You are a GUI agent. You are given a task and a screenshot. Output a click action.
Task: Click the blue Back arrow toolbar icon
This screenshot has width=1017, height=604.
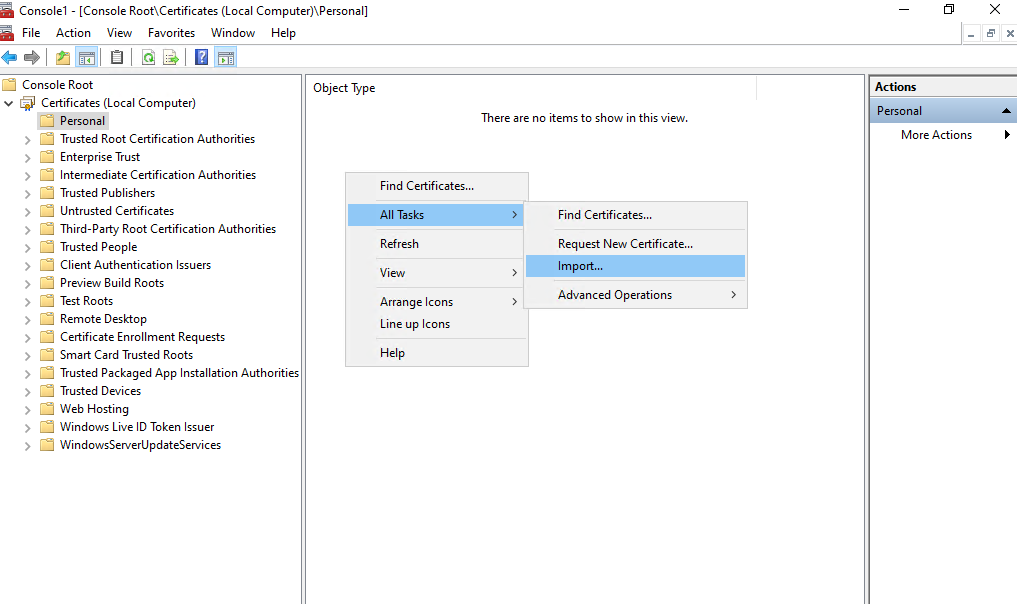coord(9,58)
